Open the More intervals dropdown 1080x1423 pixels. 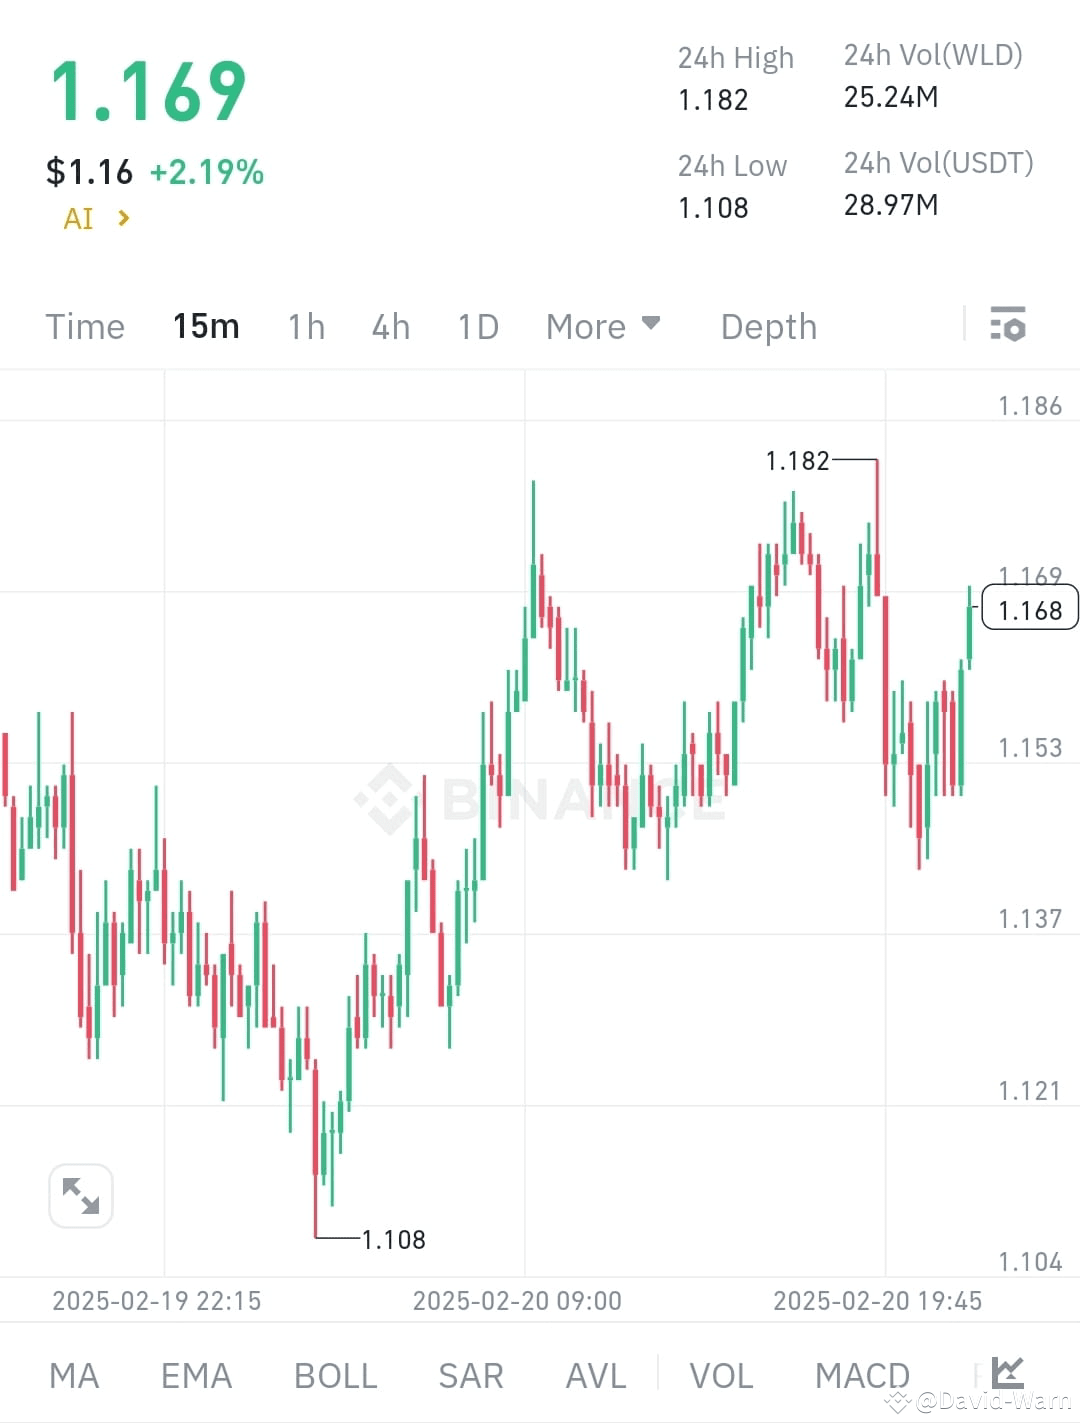point(603,326)
